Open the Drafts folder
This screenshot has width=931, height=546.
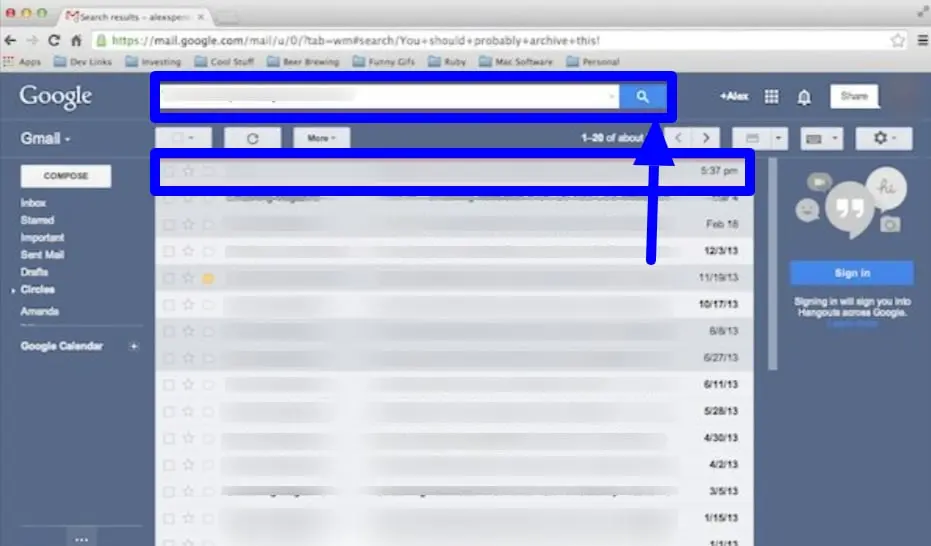pyautogui.click(x=34, y=272)
